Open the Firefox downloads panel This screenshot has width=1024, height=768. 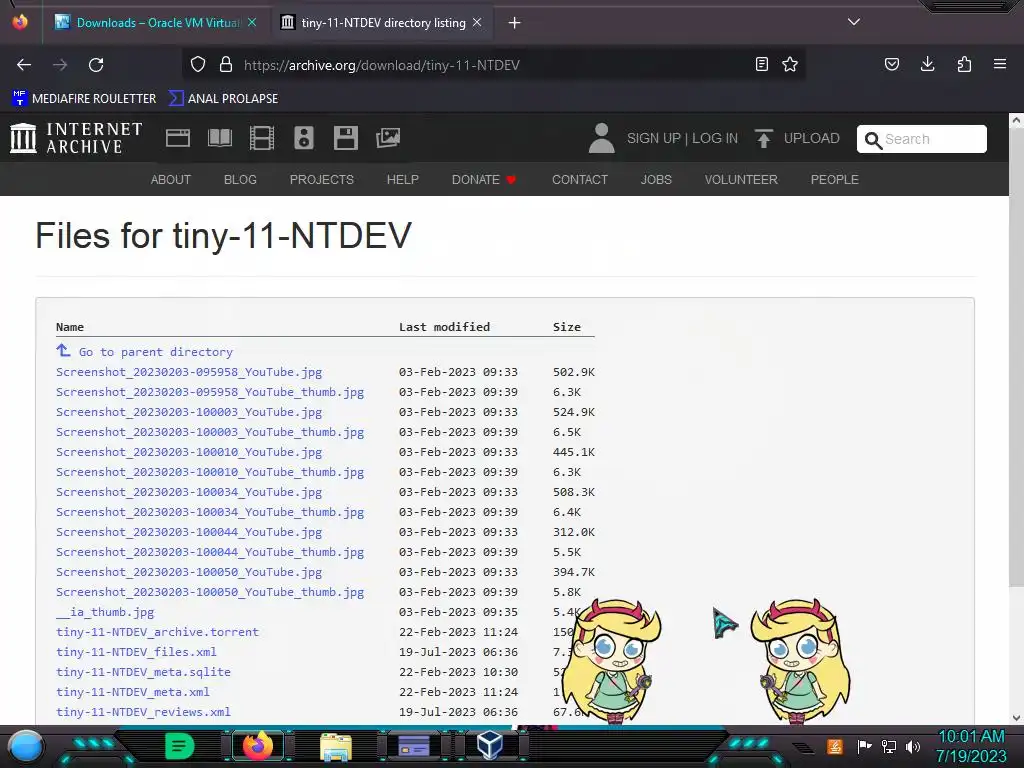(x=927, y=64)
